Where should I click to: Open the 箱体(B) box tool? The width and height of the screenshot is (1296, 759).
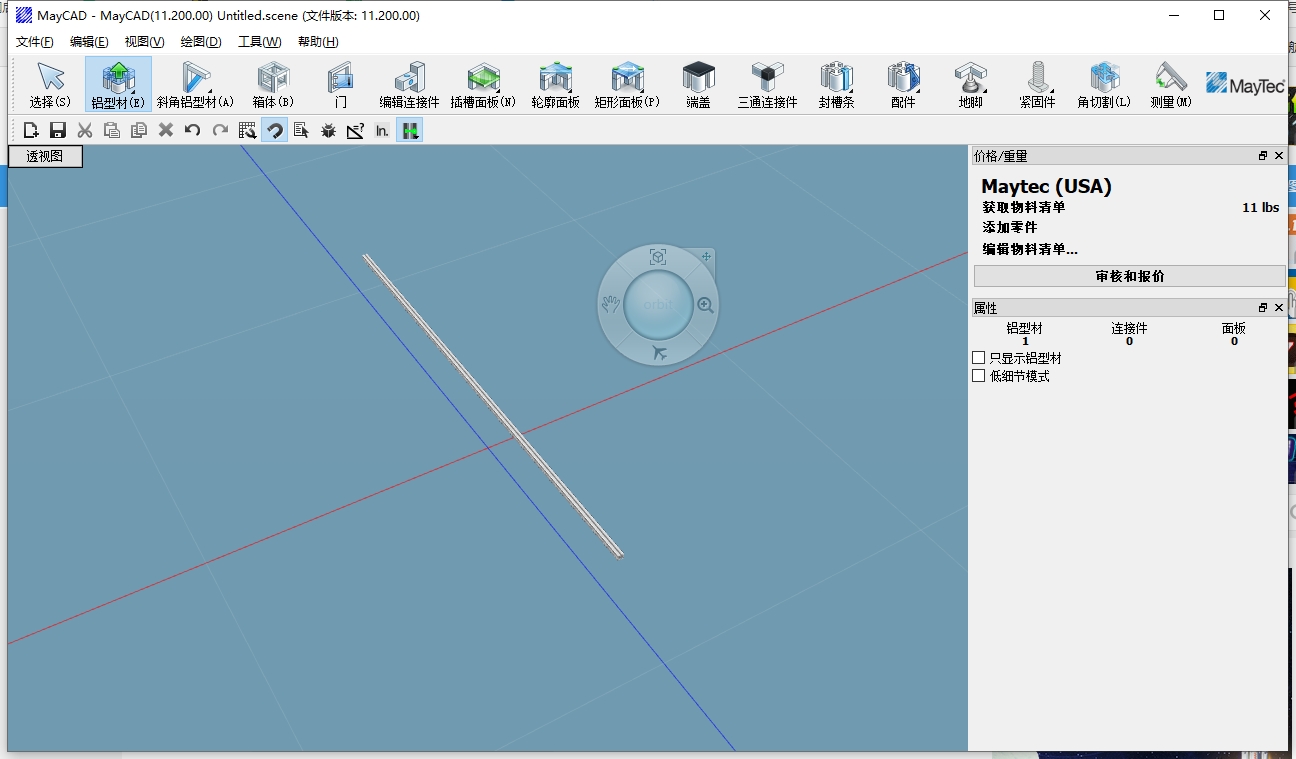point(272,83)
